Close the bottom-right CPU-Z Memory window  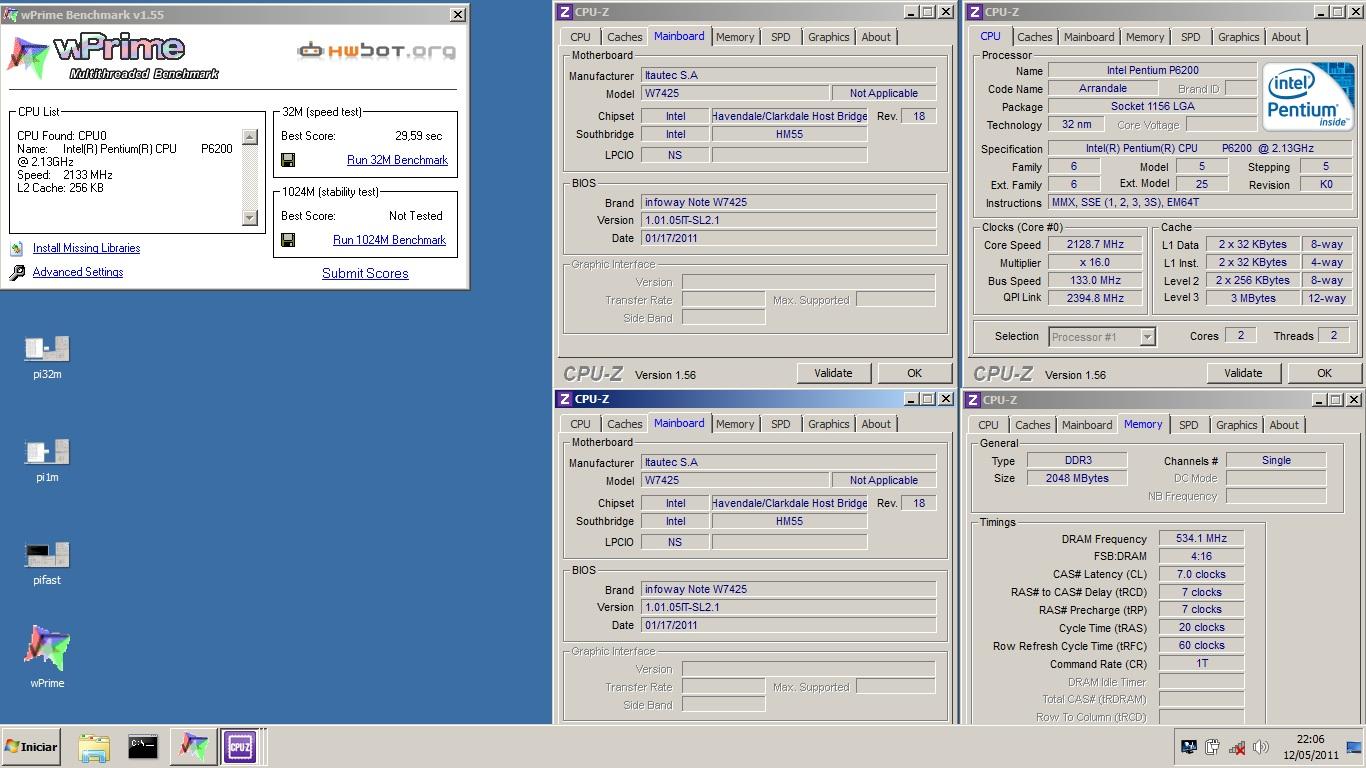(x=1354, y=400)
